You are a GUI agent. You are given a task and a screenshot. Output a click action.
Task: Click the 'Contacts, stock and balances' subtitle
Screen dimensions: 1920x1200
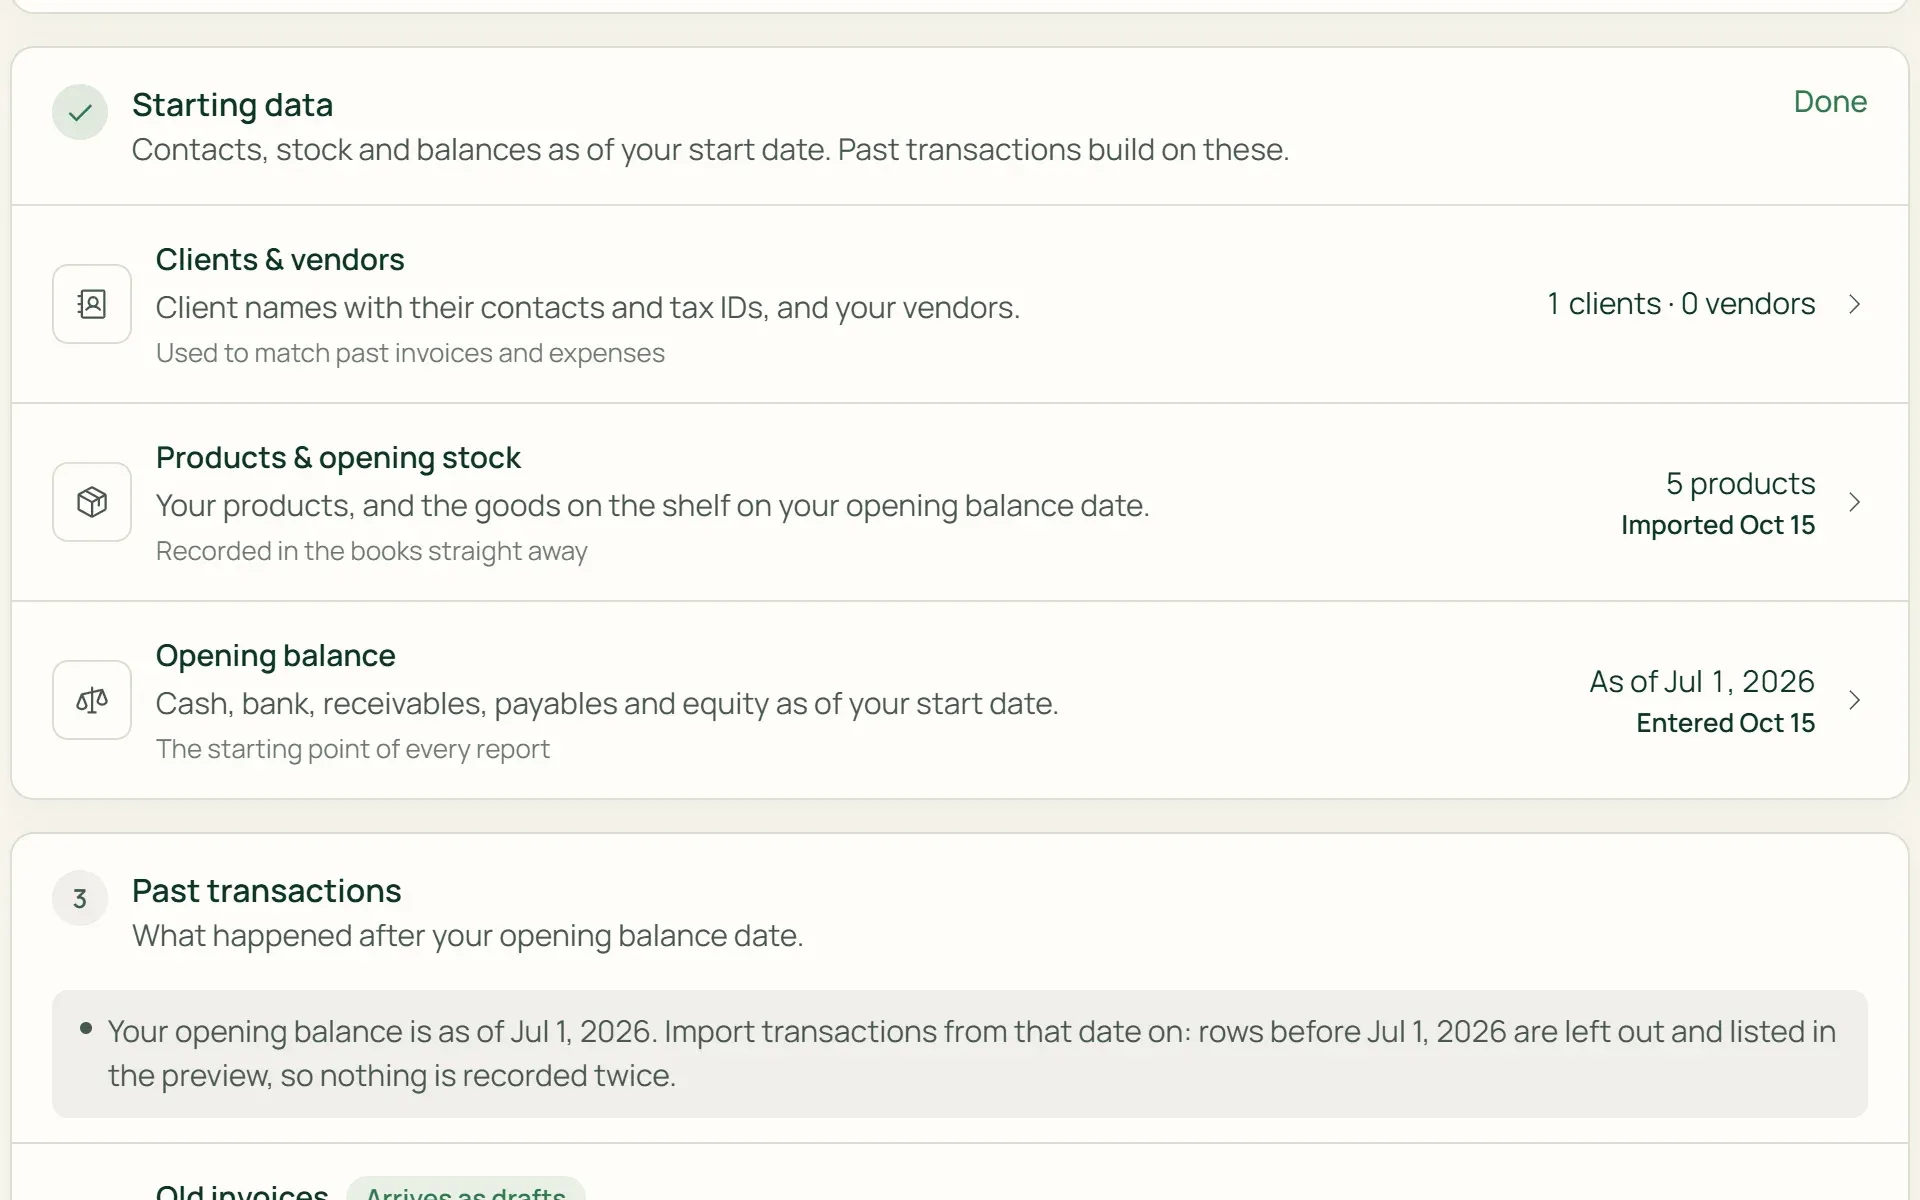coord(711,150)
